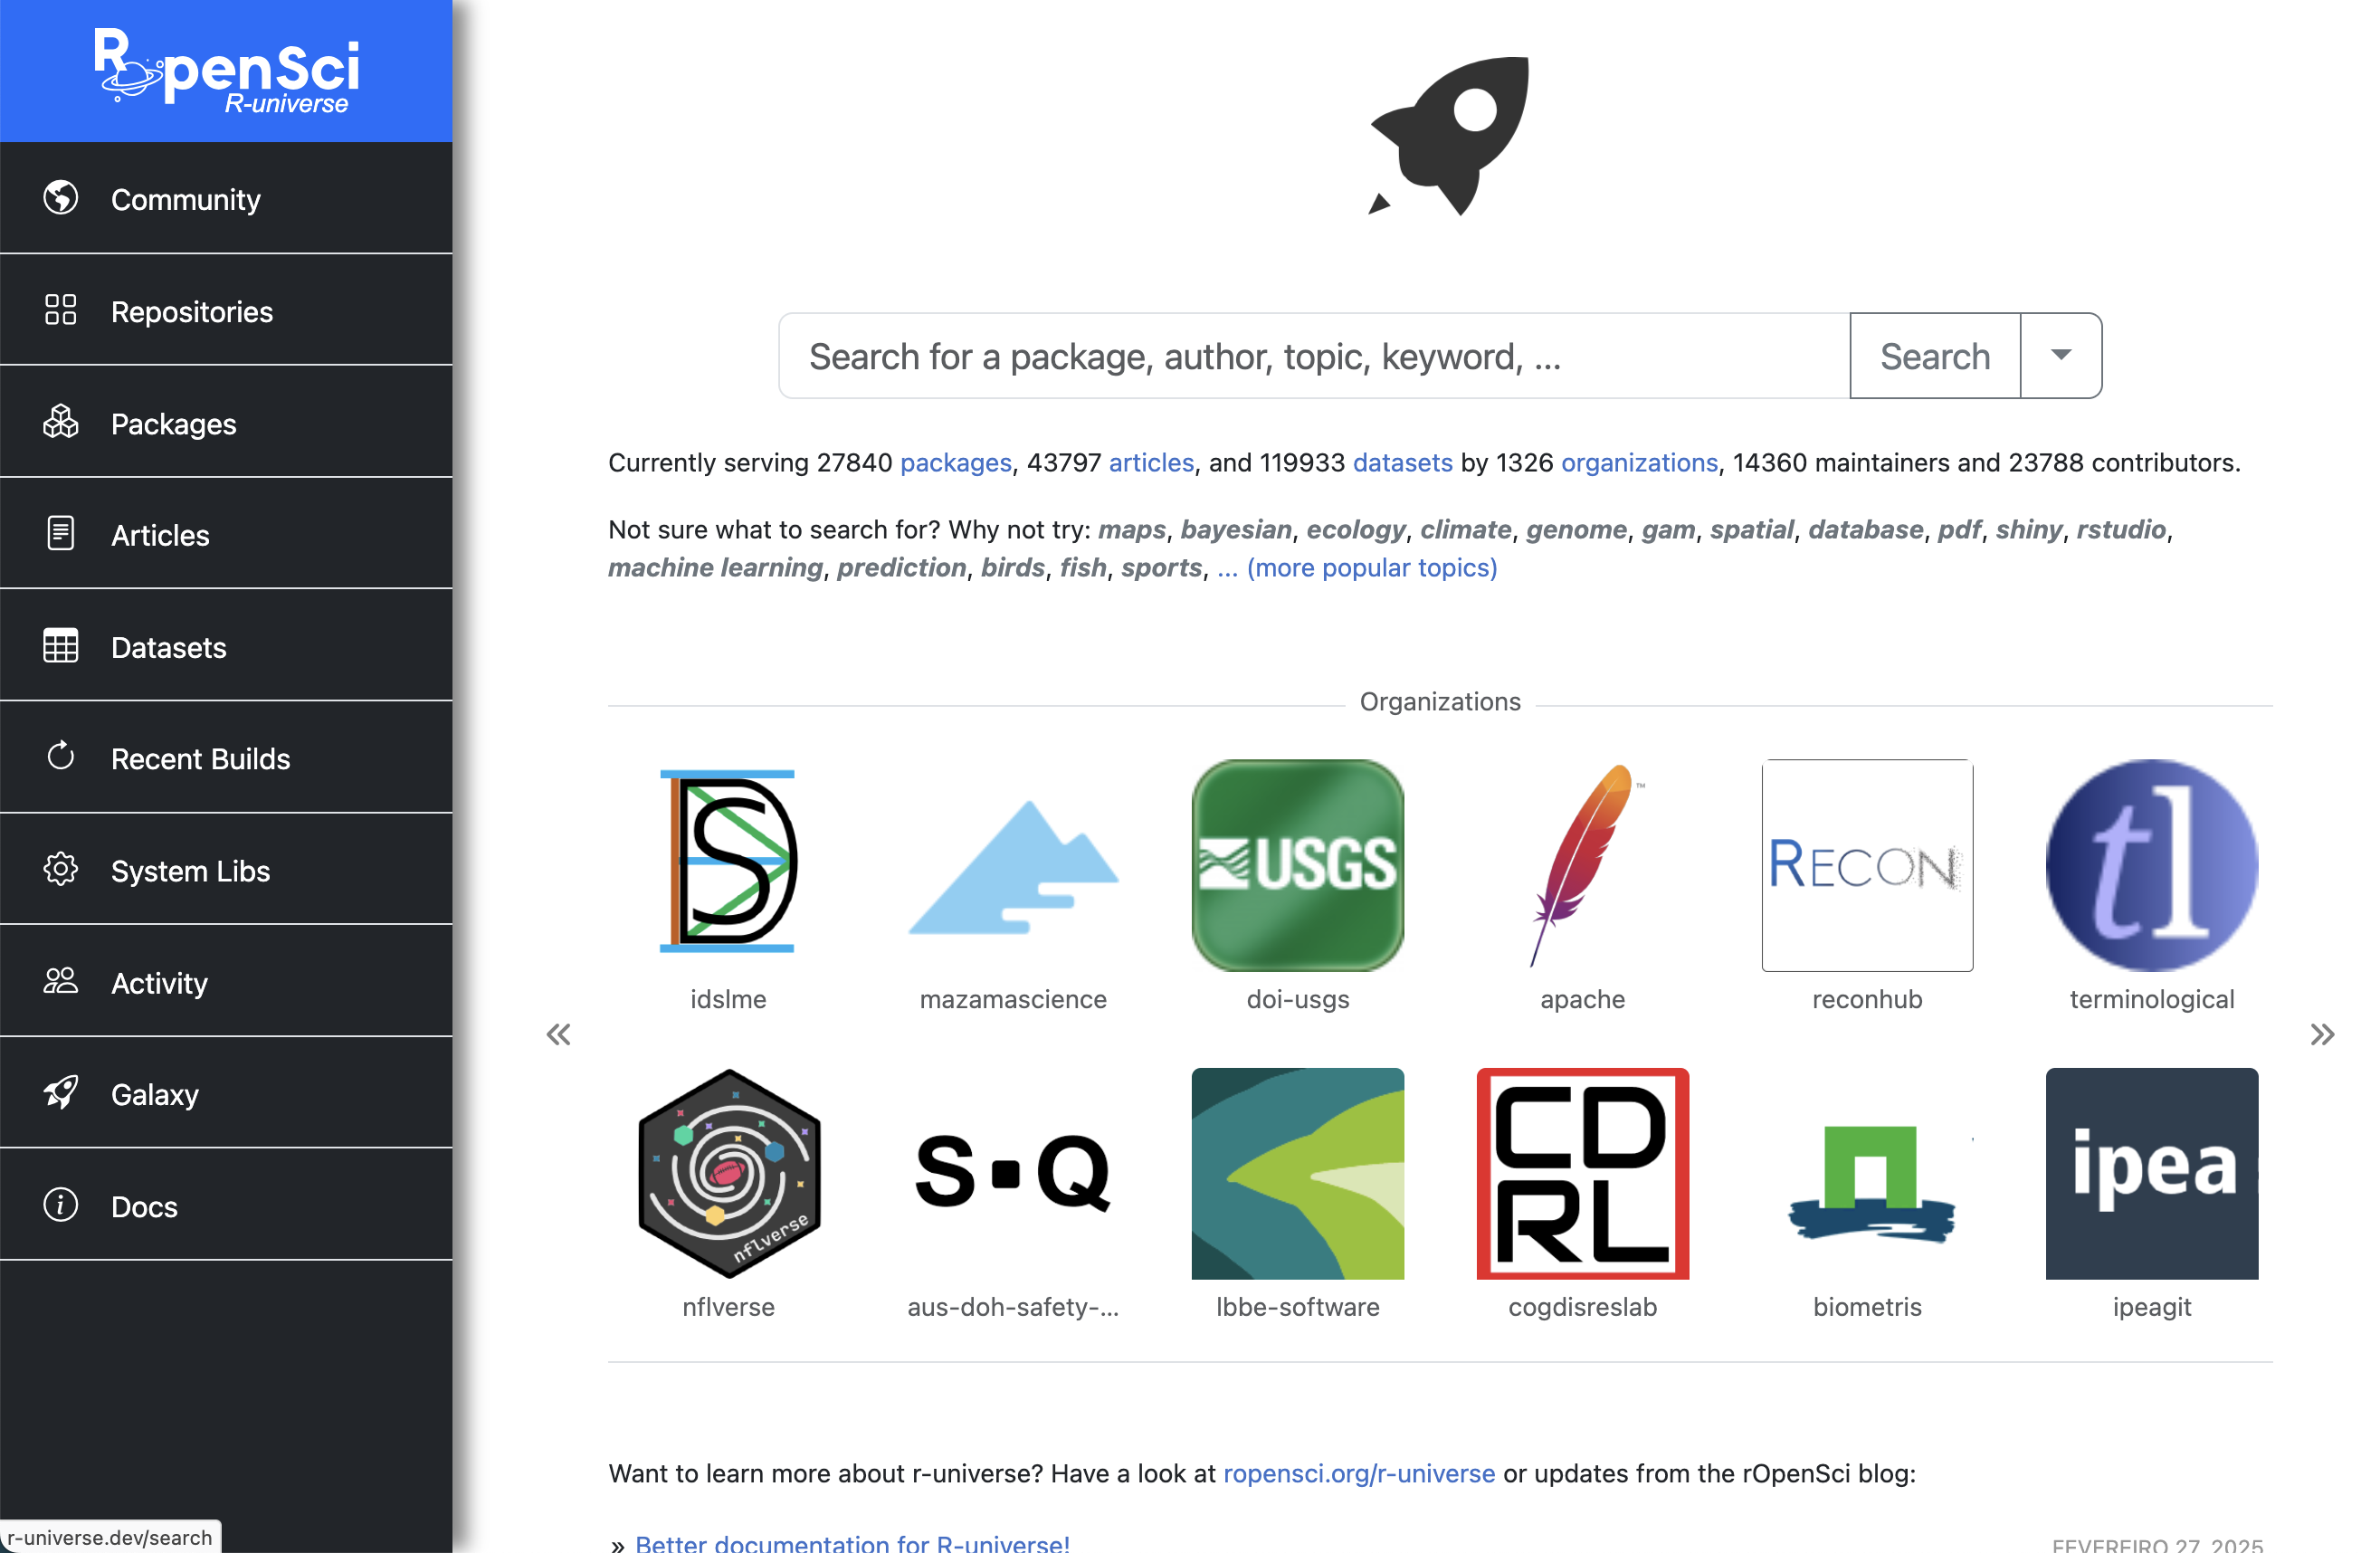Image resolution: width=2380 pixels, height=1553 pixels.
Task: Open the ipeagit ipea logo
Action: [x=2152, y=1174]
